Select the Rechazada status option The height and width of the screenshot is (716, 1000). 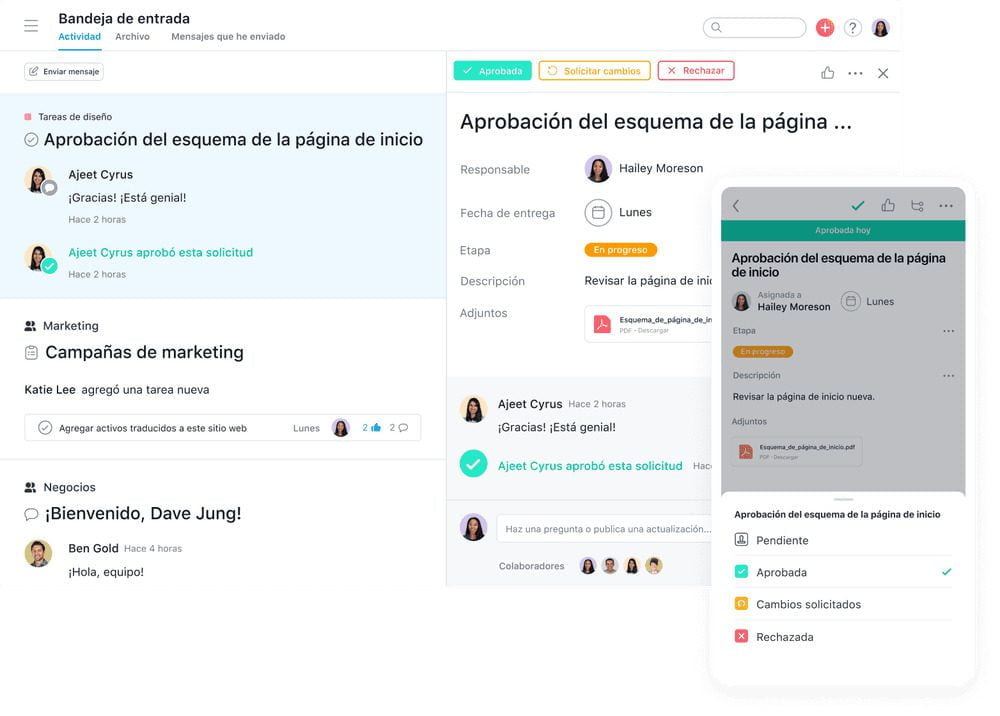click(x=784, y=636)
